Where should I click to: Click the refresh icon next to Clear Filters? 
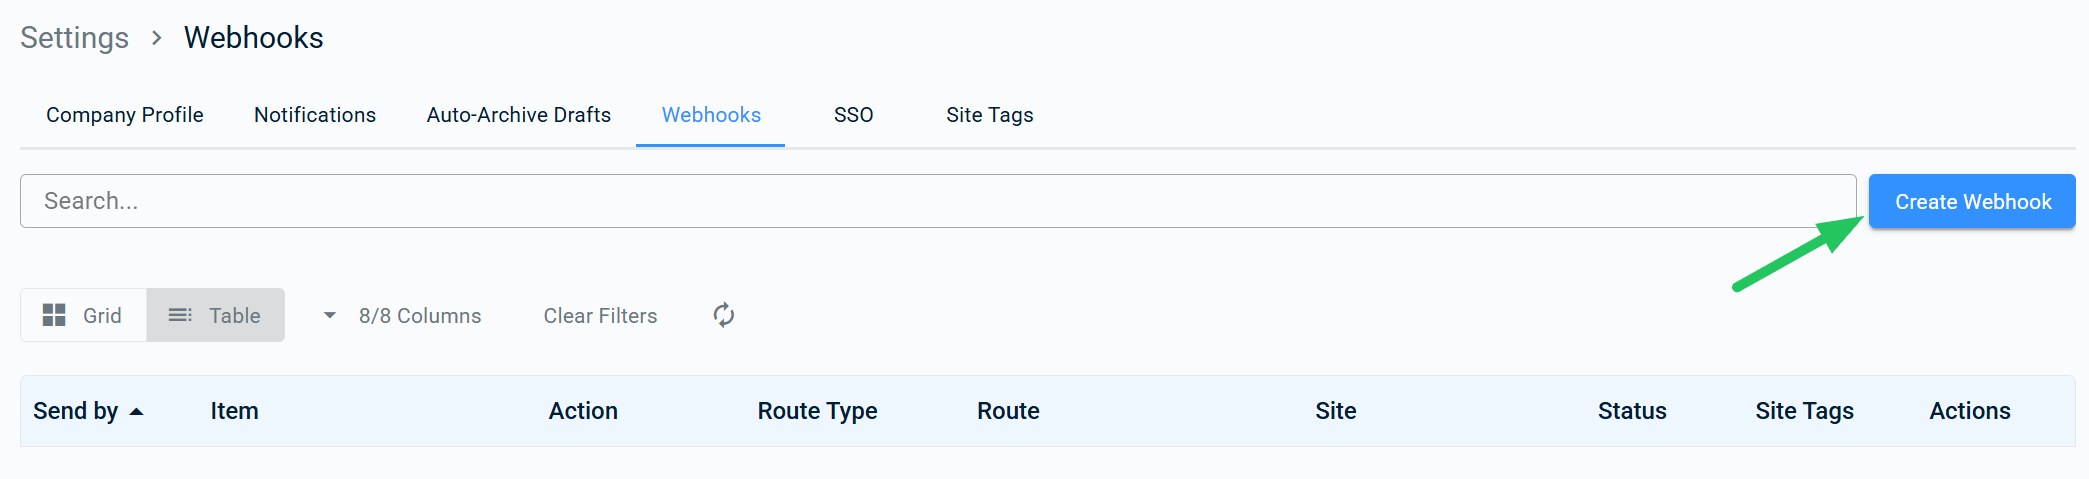[x=724, y=315]
